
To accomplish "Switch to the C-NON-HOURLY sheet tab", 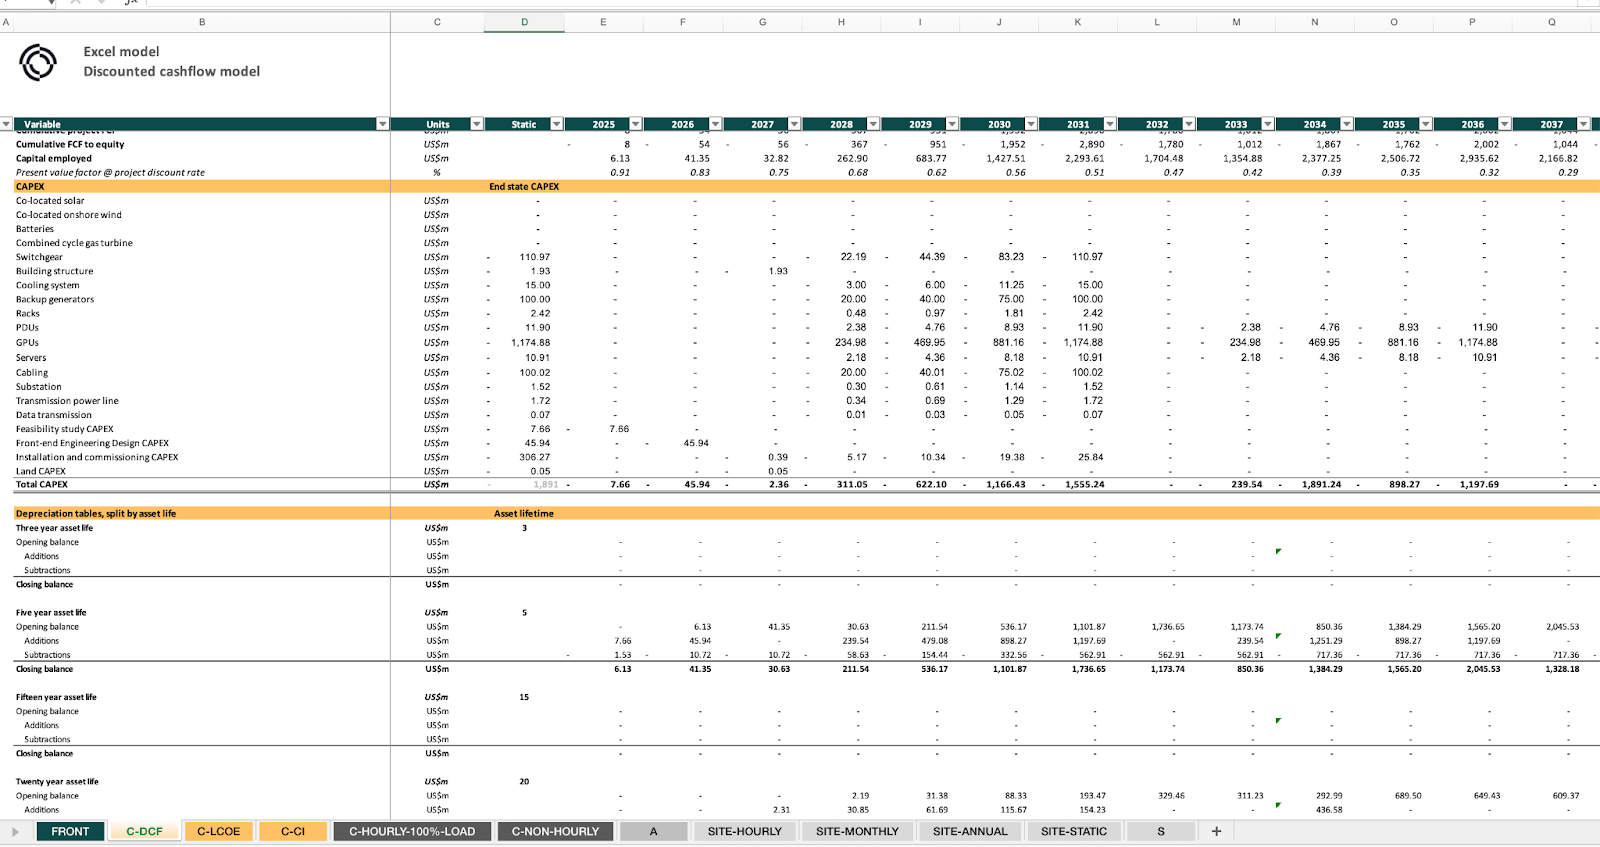I will click(x=555, y=831).
